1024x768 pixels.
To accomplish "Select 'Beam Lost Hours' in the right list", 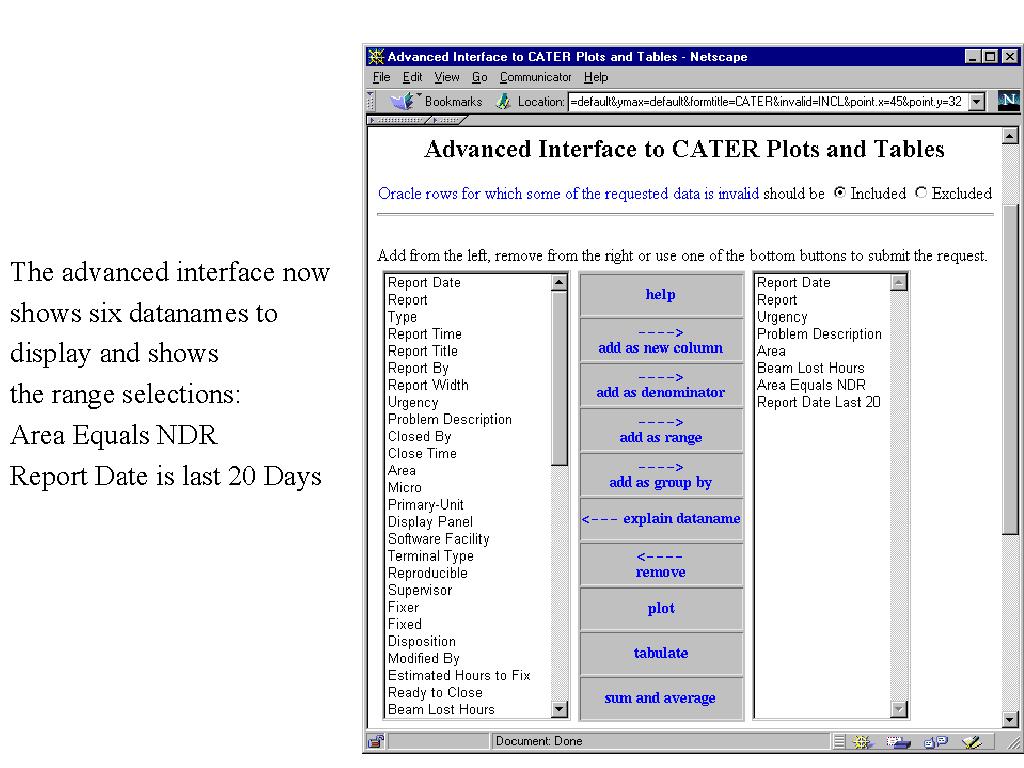I will point(810,368).
